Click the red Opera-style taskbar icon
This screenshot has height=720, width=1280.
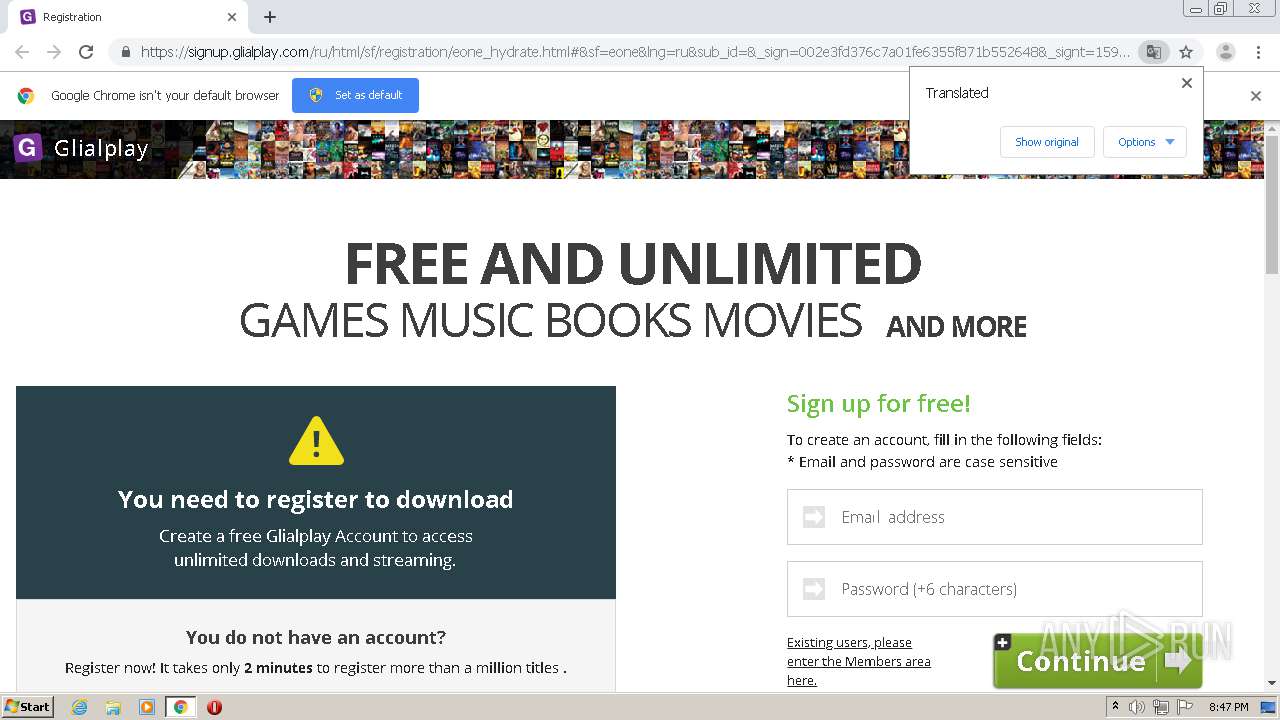tap(214, 707)
